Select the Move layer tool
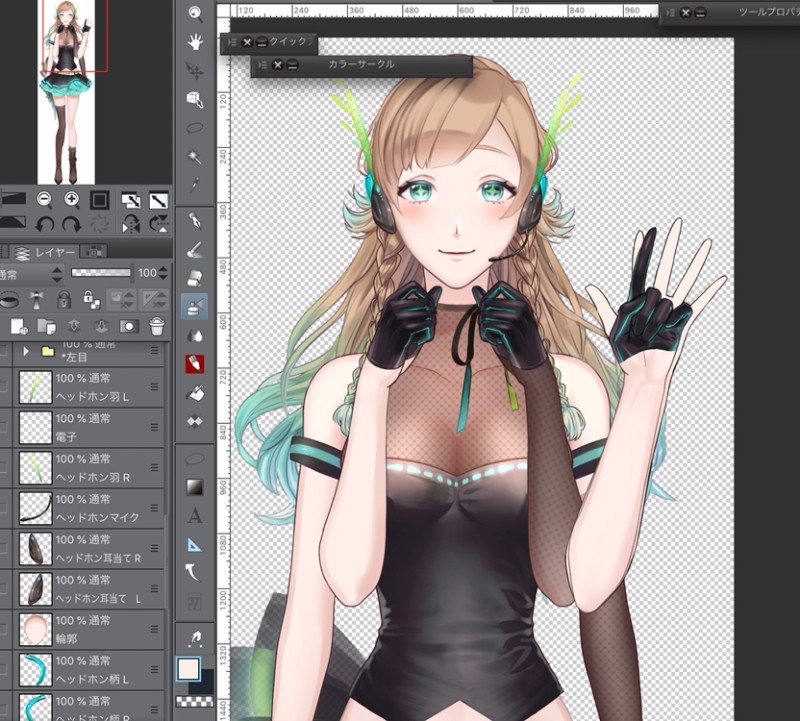Viewport: 800px width, 721px height. pos(194,70)
